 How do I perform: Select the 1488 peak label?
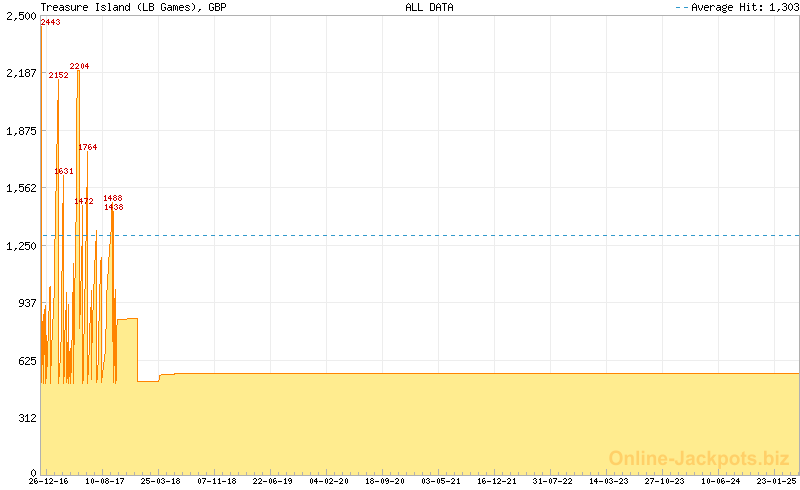tap(112, 198)
